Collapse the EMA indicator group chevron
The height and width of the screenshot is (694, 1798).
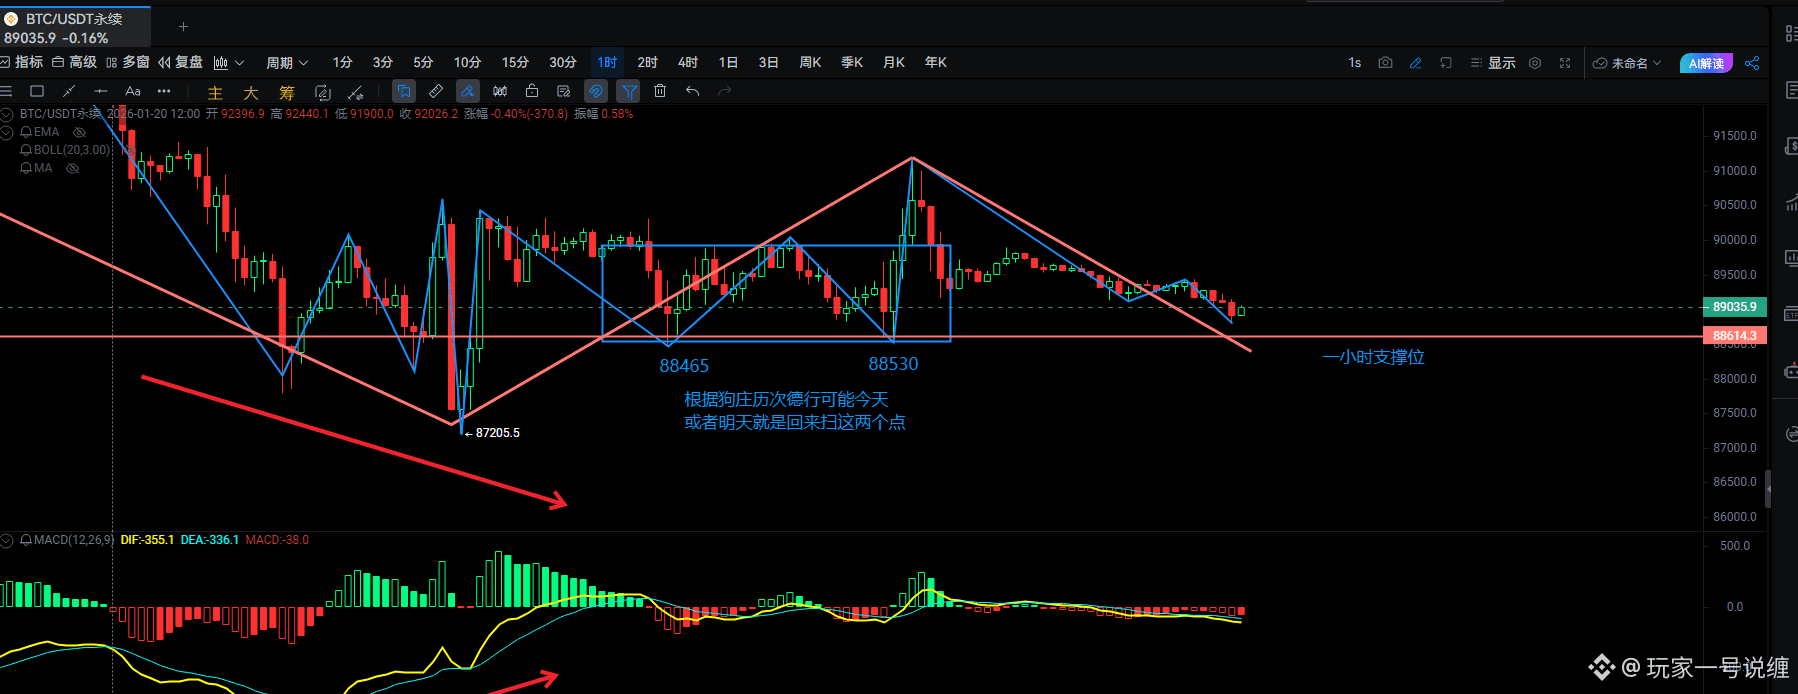7,132
